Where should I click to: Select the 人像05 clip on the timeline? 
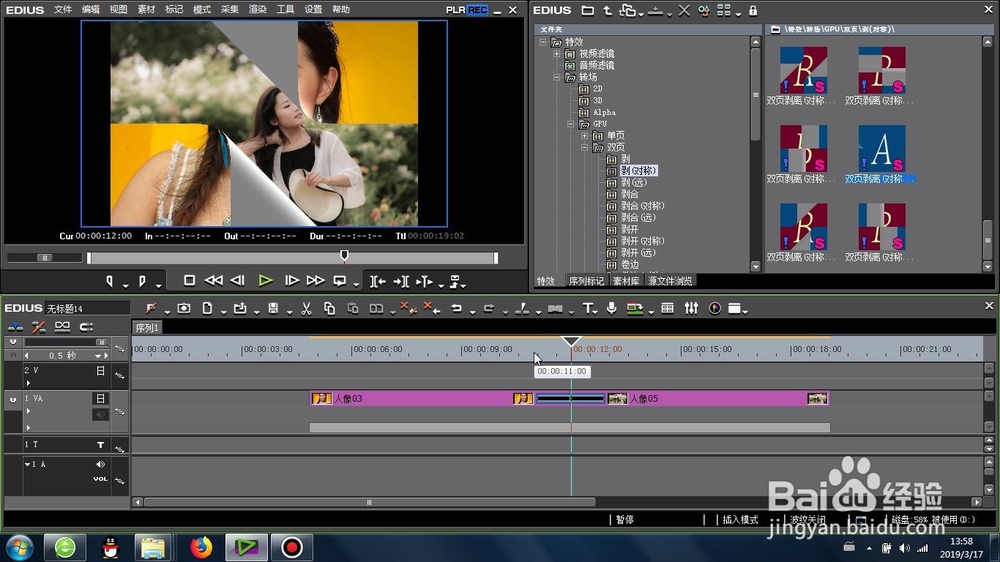coord(717,399)
